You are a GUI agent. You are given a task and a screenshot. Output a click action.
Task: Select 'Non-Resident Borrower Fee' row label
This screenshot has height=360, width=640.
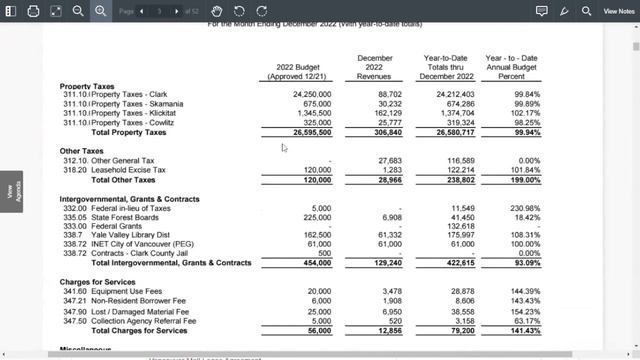(x=138, y=301)
